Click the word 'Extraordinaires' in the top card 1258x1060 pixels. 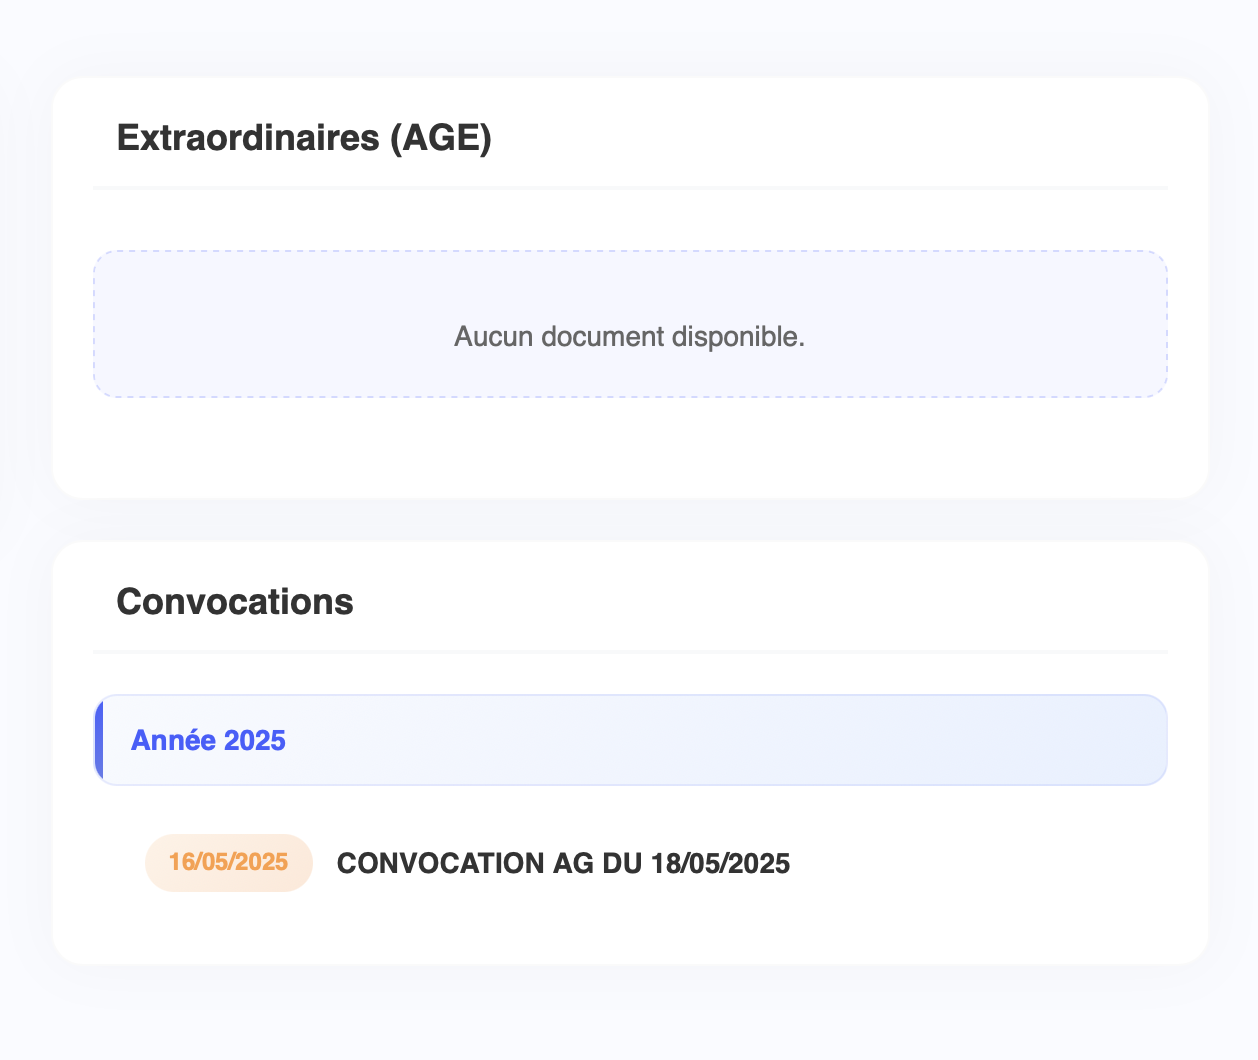248,137
